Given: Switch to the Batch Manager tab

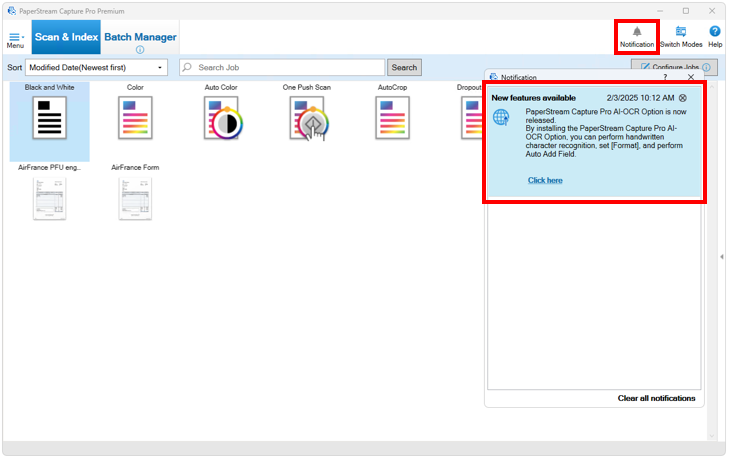Looking at the screenshot, I should point(140,37).
